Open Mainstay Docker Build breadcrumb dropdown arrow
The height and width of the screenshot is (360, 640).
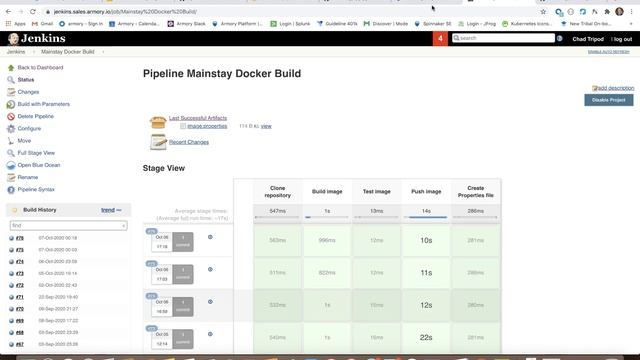tap(103, 52)
